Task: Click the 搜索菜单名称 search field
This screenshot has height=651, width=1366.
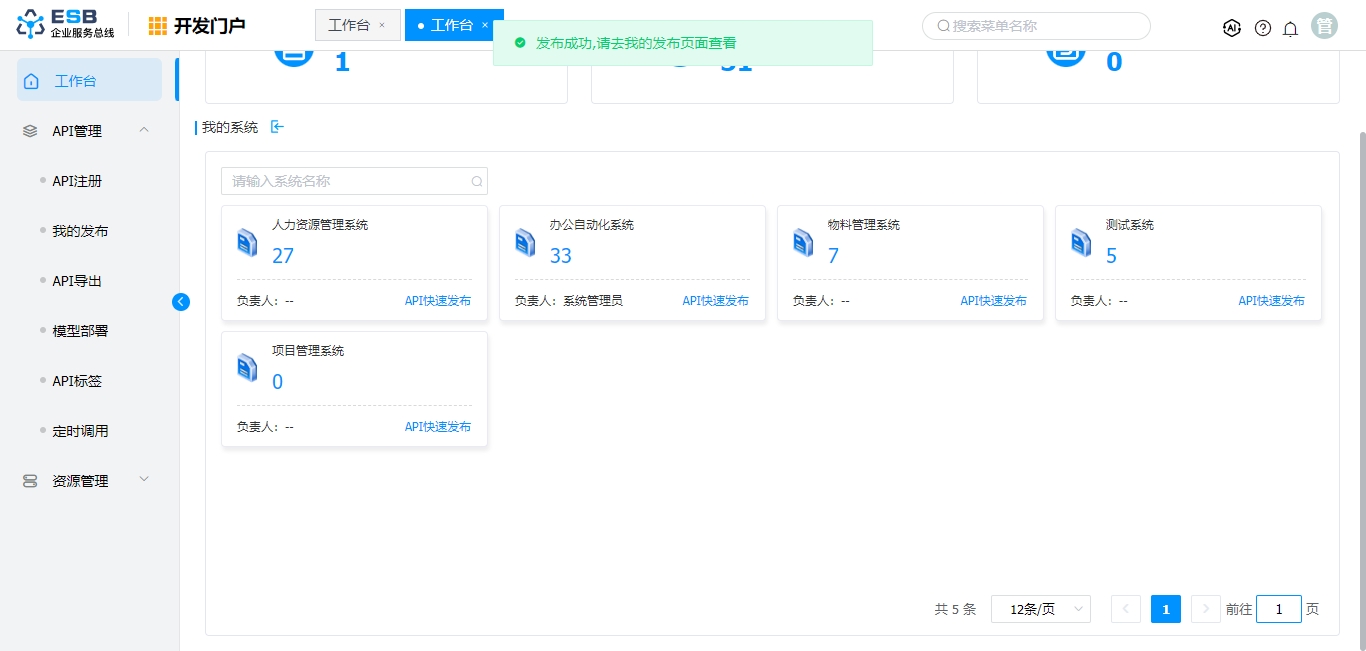Action: pos(1040,26)
